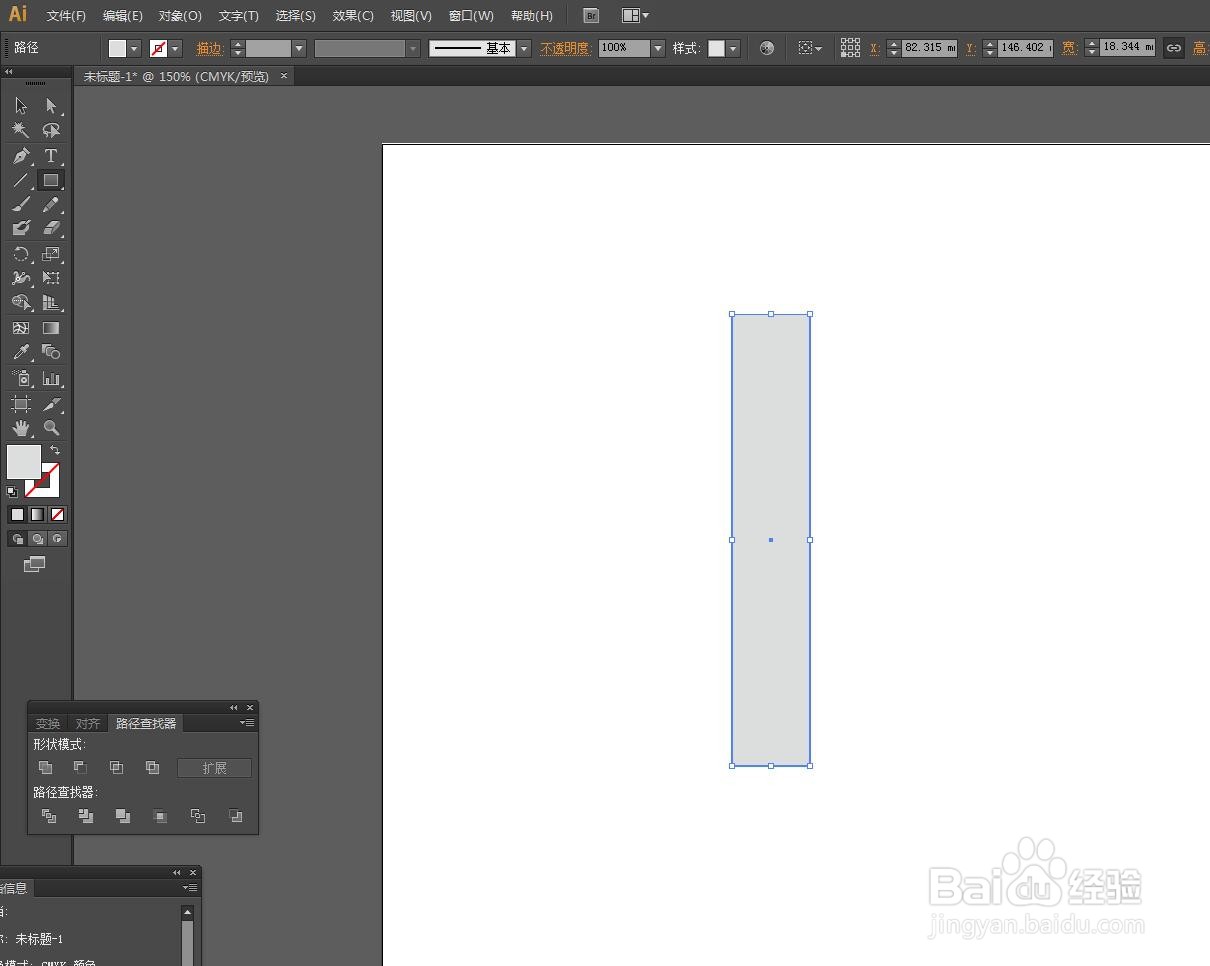This screenshot has width=1210, height=966.
Task: Select the Perspective Grid tool
Action: [51, 302]
